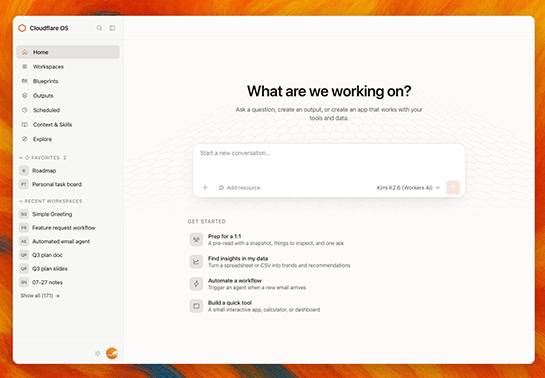Open the user avatar at sidebar bottom

(112, 353)
